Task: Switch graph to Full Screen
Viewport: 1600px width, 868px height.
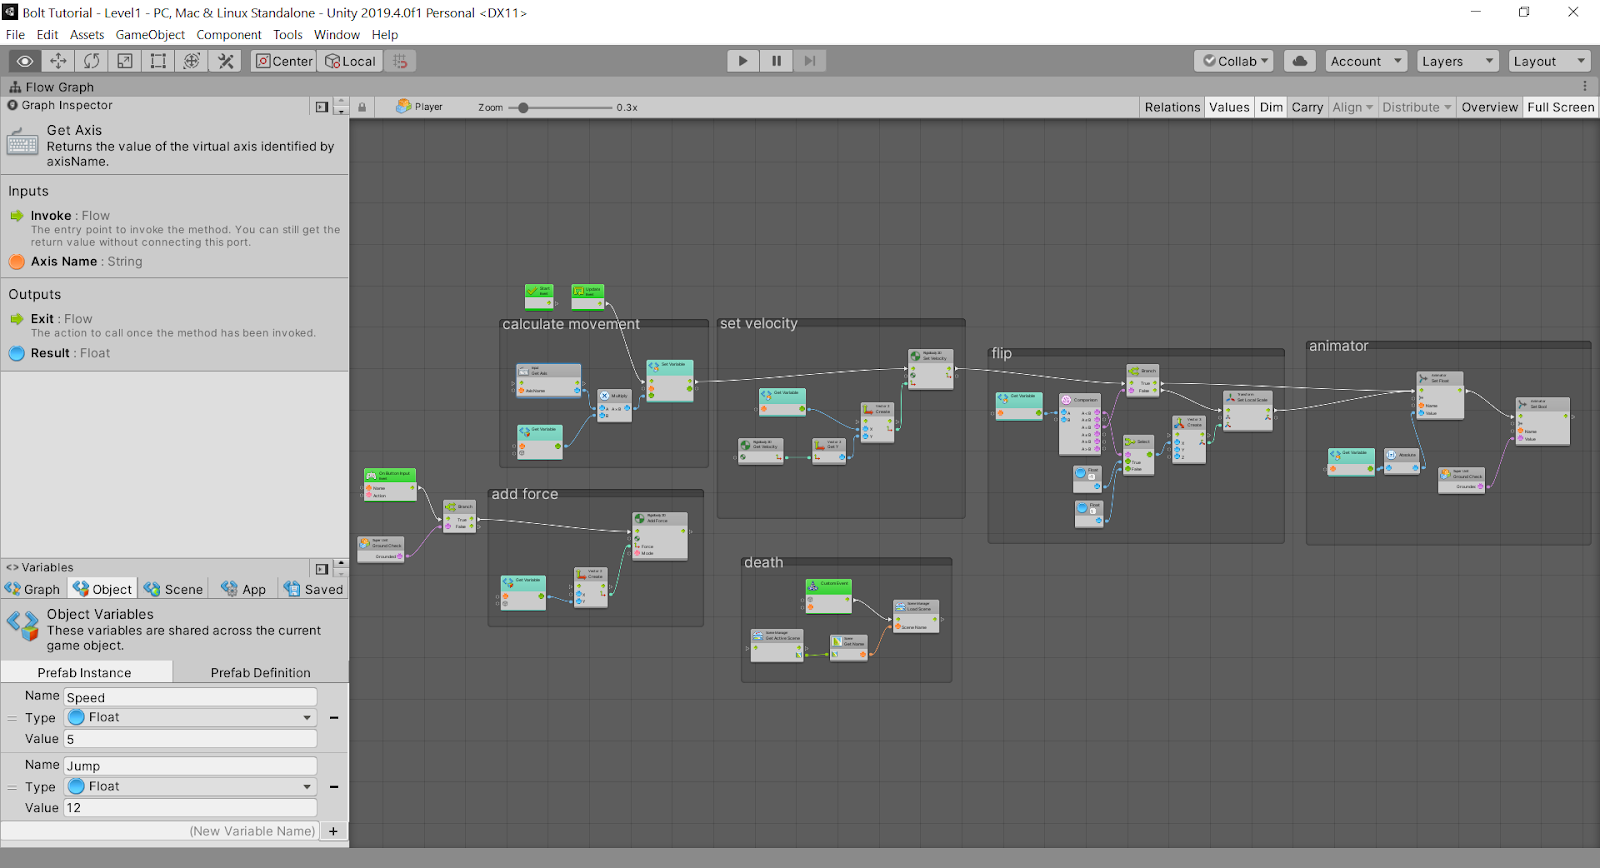Action: 1560,107
